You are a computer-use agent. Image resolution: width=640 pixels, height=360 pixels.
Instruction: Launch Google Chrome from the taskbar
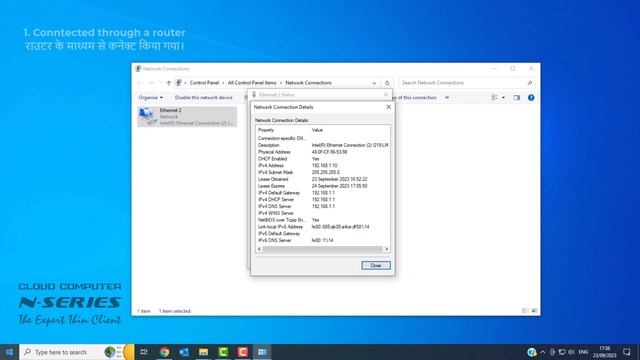point(164,352)
